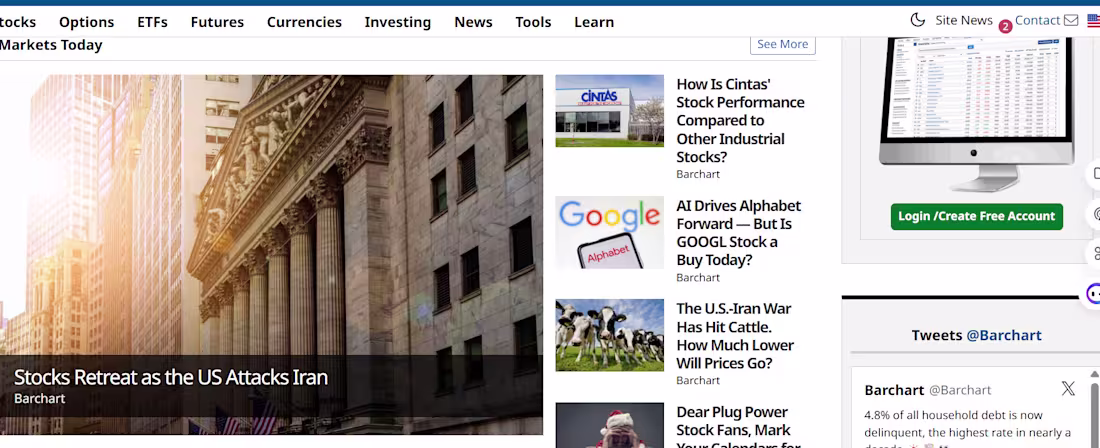1100x448 pixels.
Task: Open the Investing menu
Action: (398, 22)
